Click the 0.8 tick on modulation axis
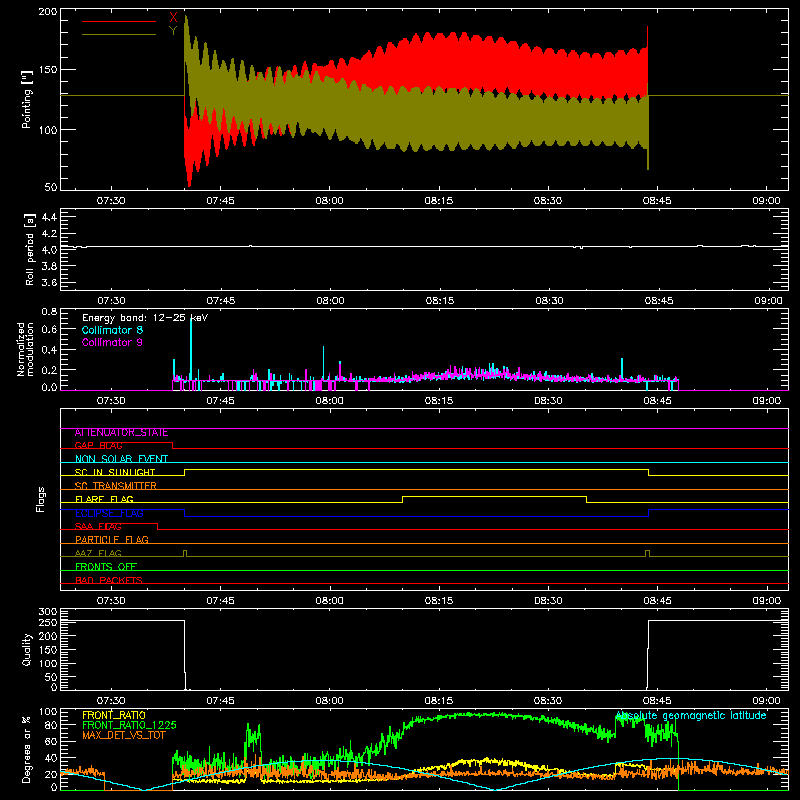800x800 pixels. point(49,311)
